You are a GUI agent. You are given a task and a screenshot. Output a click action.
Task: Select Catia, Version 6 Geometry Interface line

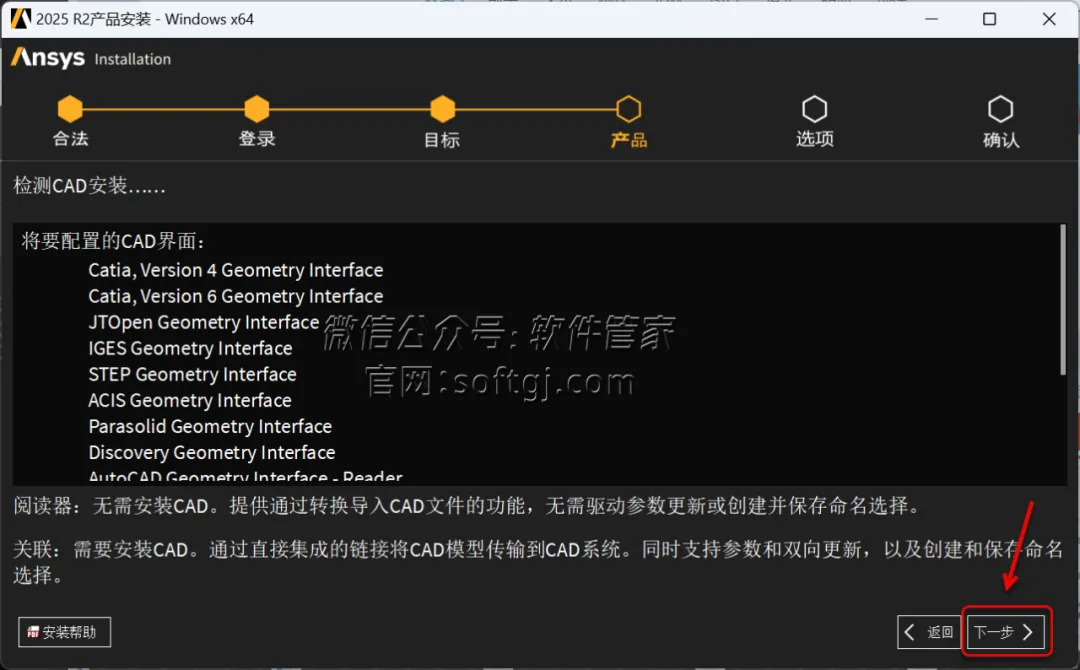(236, 296)
